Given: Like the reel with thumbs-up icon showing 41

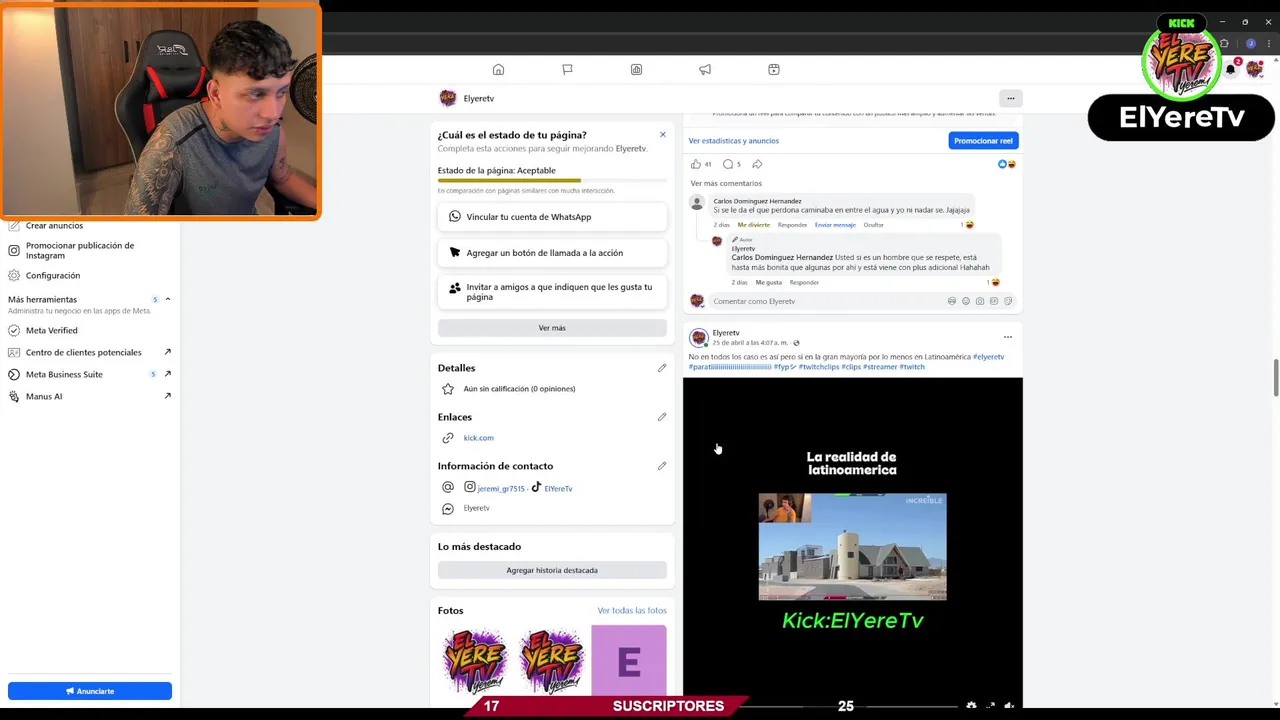Looking at the screenshot, I should (696, 164).
